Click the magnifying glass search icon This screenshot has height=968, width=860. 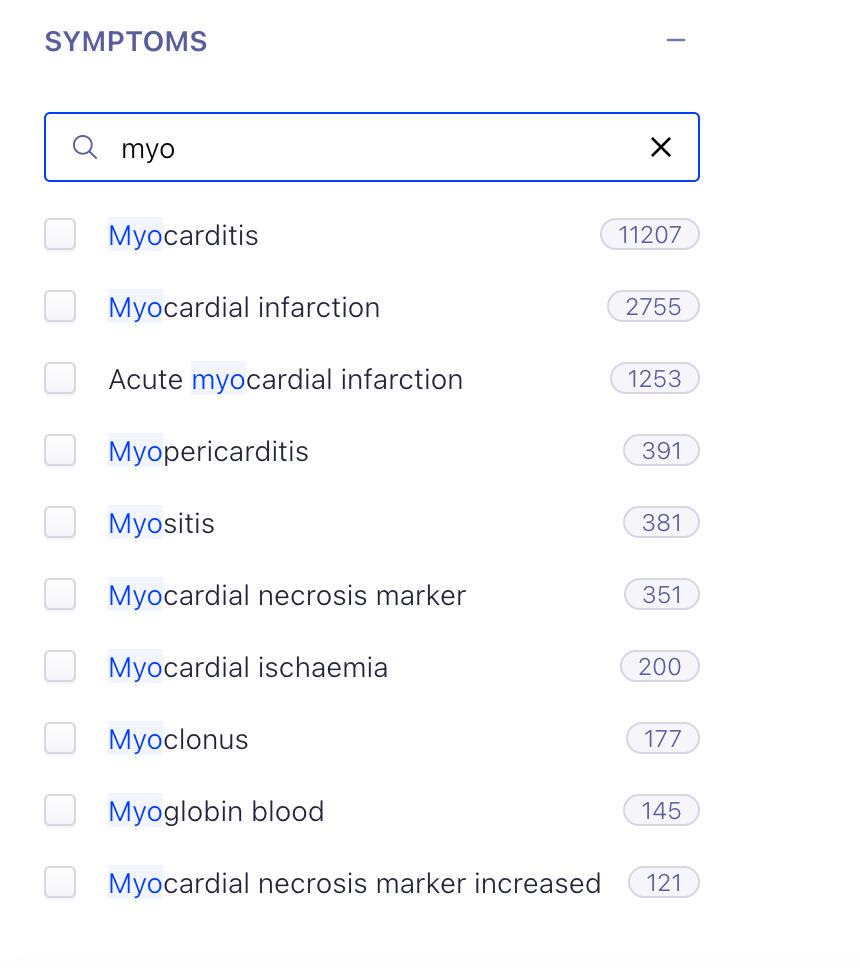(x=85, y=148)
